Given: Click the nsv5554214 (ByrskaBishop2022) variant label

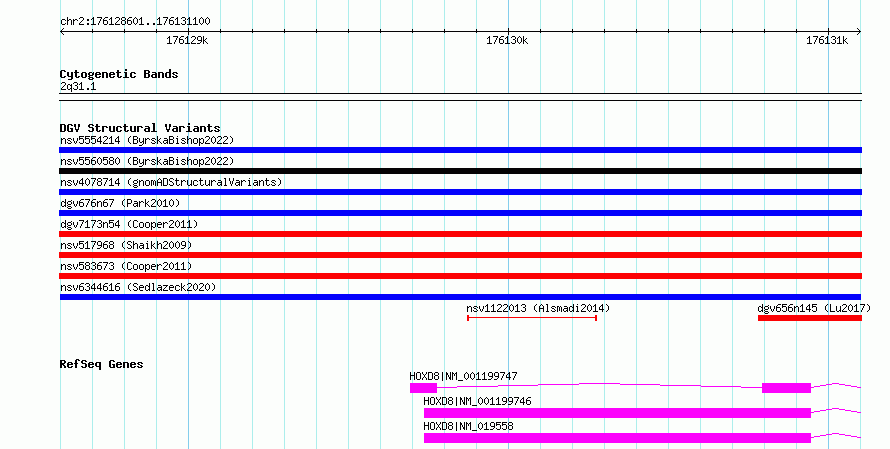Looking at the screenshot, I should 147,140.
